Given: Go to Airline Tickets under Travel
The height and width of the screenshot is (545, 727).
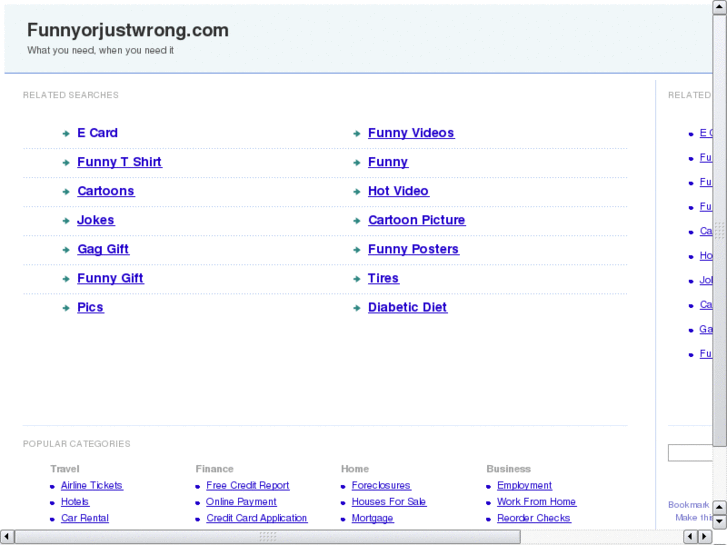Looking at the screenshot, I should click(91, 486).
